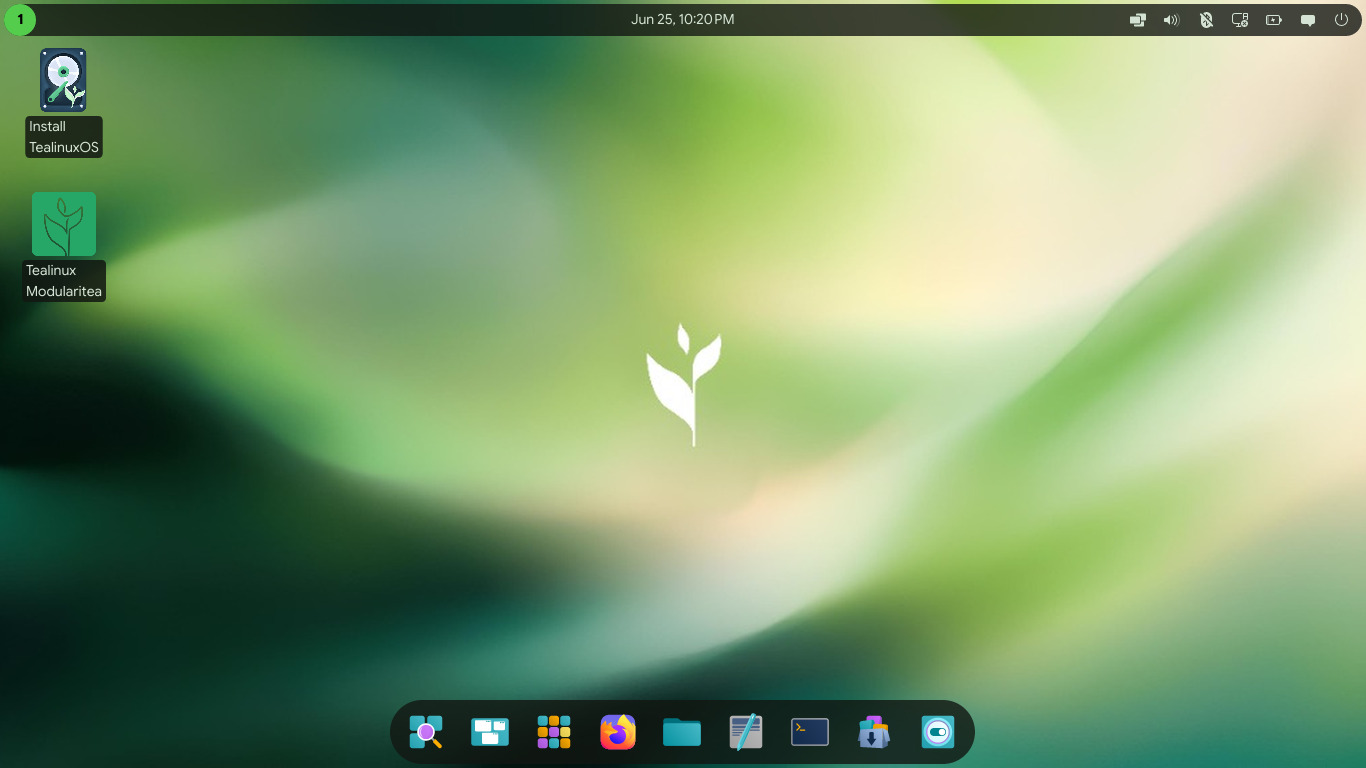Viewport: 1366px width, 768px height.
Task: Open the terminal from the dock
Action: click(810, 732)
